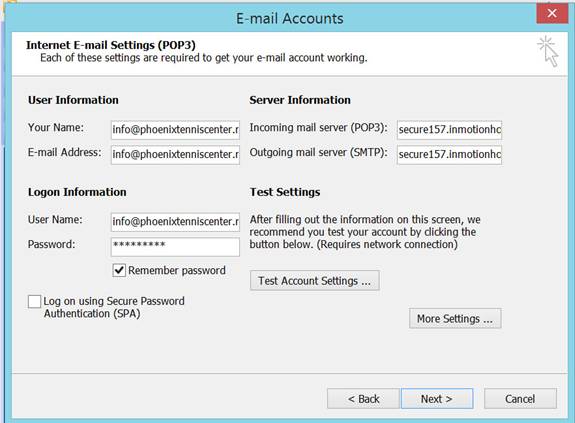575x423 pixels.
Task: Click the Test Settings description paragraph
Action: pos(365,232)
